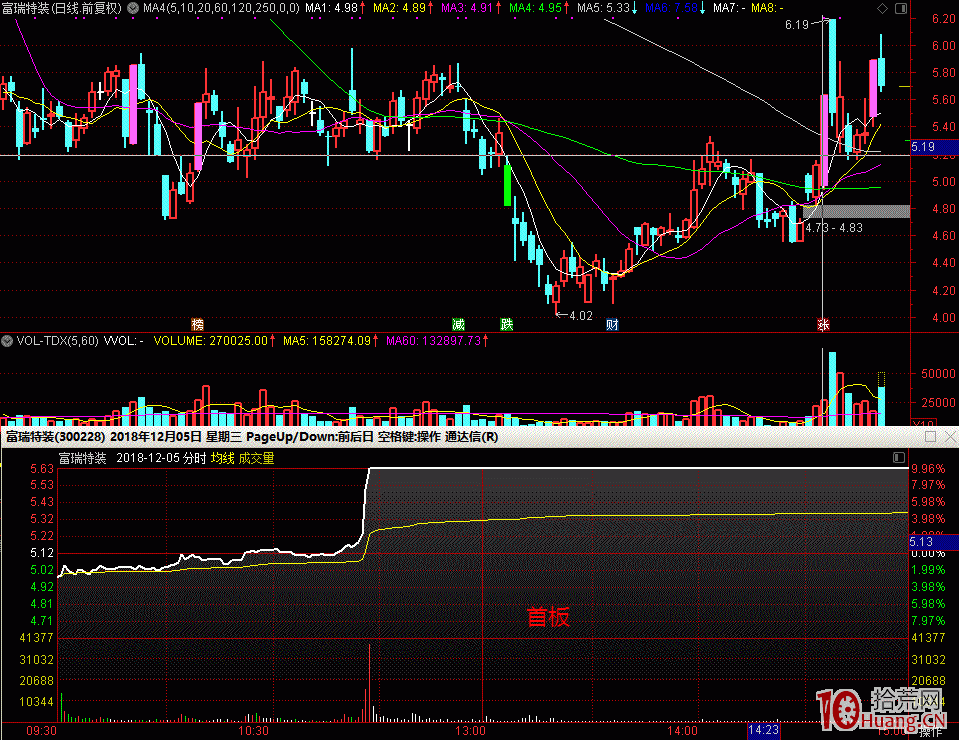Image resolution: width=959 pixels, height=740 pixels.
Task: Click the 操作 button at bottom right
Action: coord(931,731)
